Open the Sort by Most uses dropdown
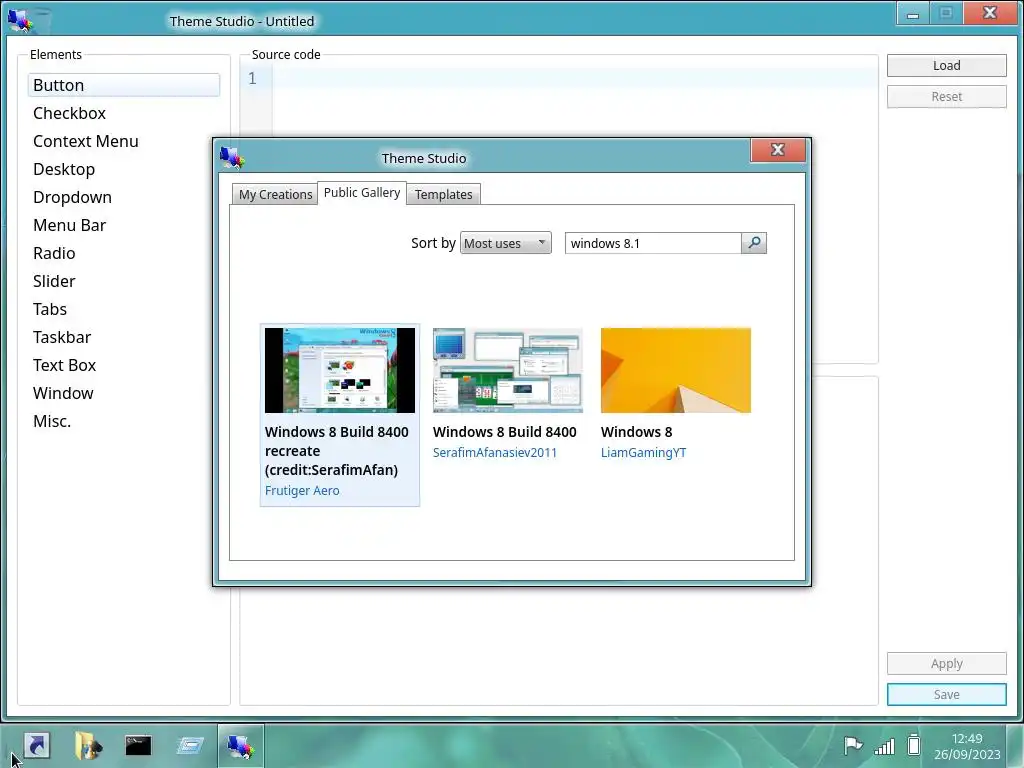The image size is (1024, 768). [x=505, y=243]
